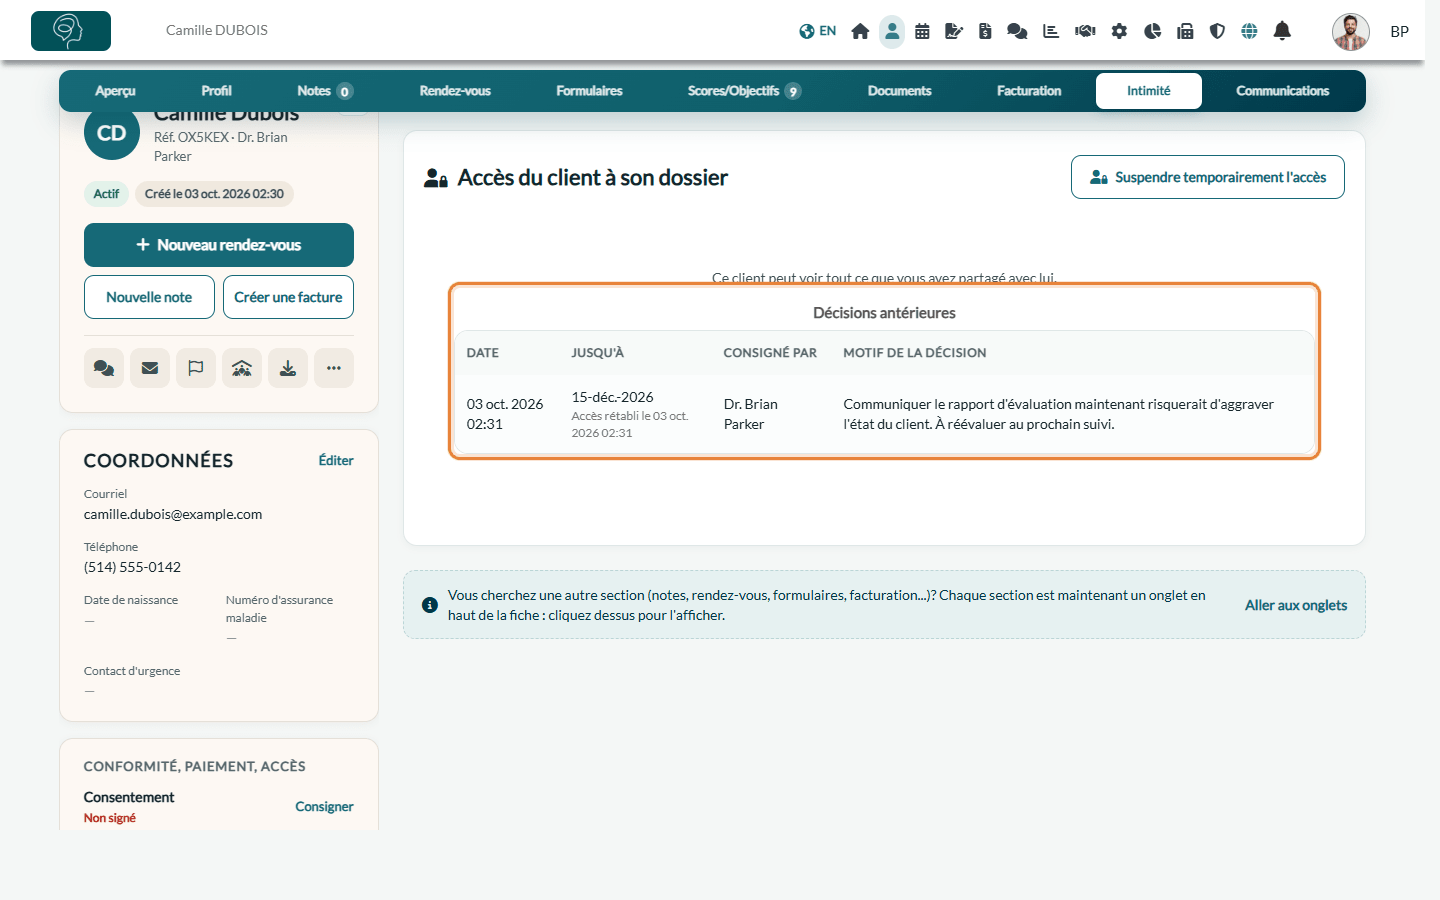Switch language with the EN globe button
This screenshot has height=900, width=1440.
point(817,31)
